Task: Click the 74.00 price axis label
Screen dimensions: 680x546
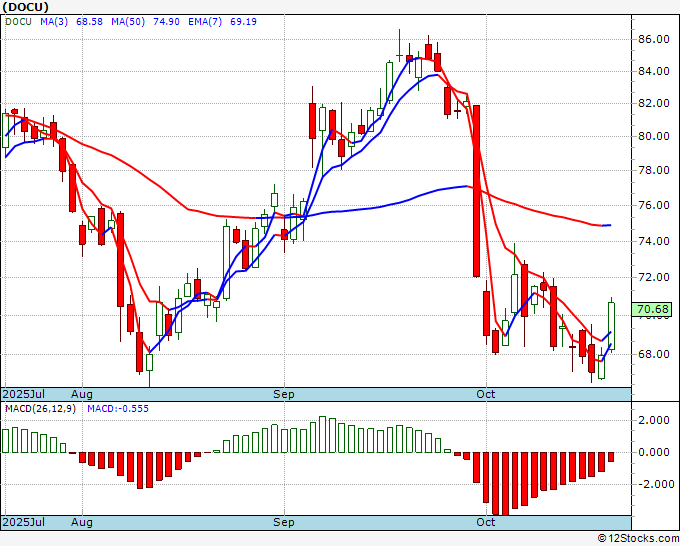Action: click(654, 241)
